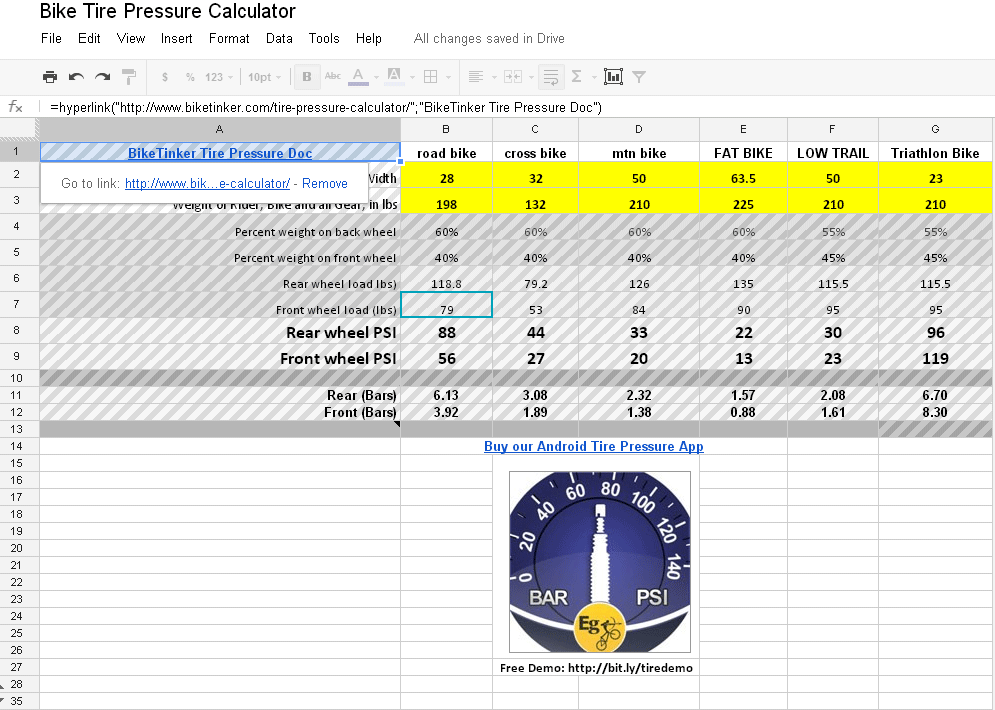Undo the last action
Image resolution: width=995 pixels, height=710 pixels.
tap(76, 77)
